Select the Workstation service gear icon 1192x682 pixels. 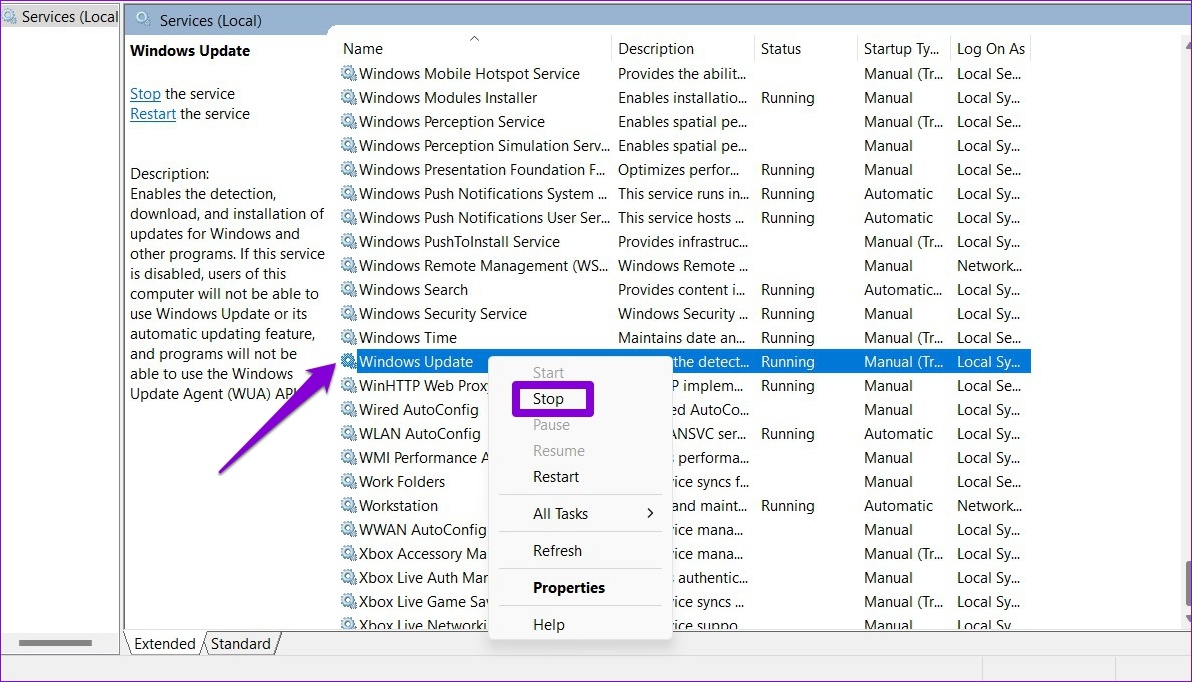[x=348, y=506]
